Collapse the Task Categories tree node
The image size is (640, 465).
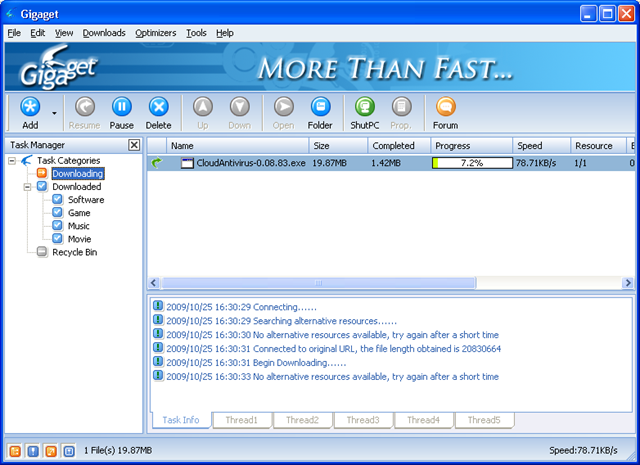(12, 160)
